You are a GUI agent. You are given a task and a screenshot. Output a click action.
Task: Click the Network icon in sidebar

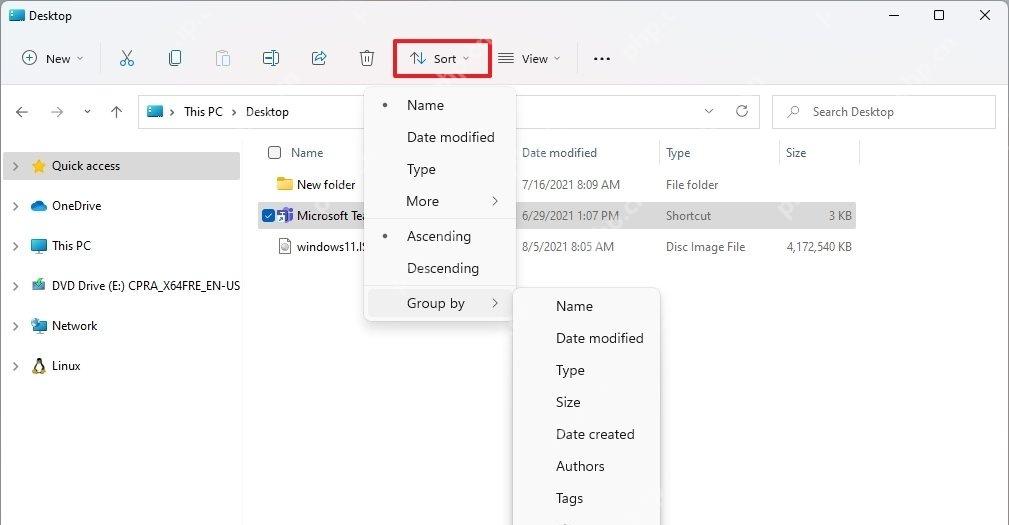(39, 326)
